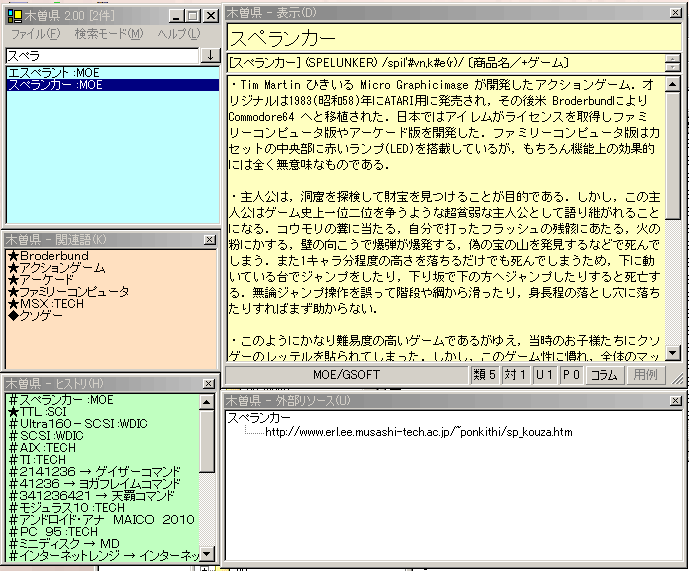Select history entry ミニディスク → MD
Screen dimensions: 689x571
click(x=64, y=544)
